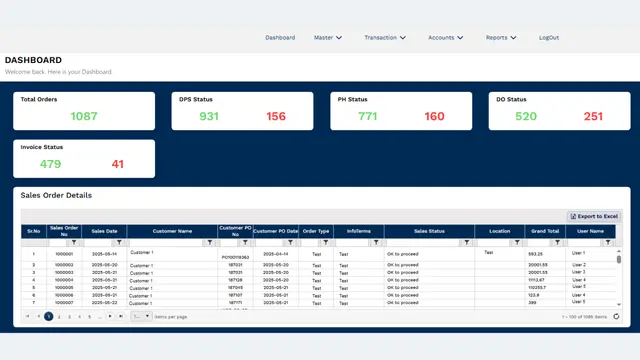The image size is (640, 360).
Task: Open filter for Sales Date column
Action: (119, 242)
